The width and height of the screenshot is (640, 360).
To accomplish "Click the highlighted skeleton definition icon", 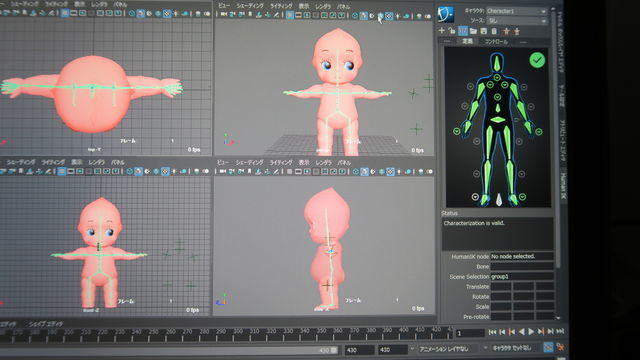I will [x=462, y=31].
